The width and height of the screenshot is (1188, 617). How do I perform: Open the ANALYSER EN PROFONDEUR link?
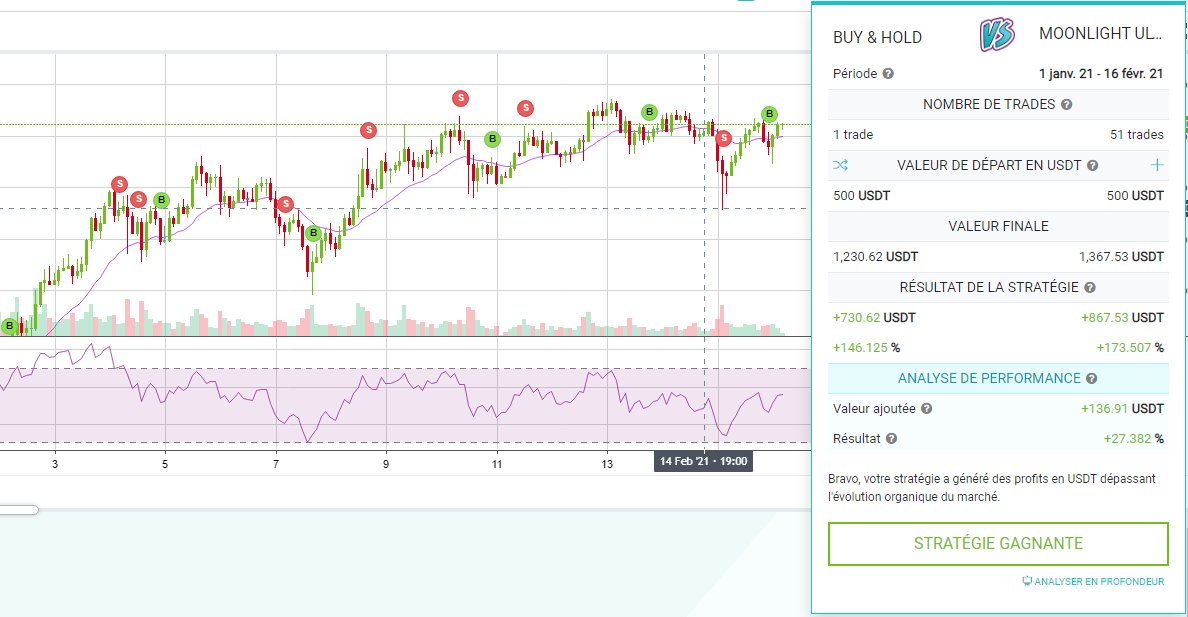(1093, 581)
